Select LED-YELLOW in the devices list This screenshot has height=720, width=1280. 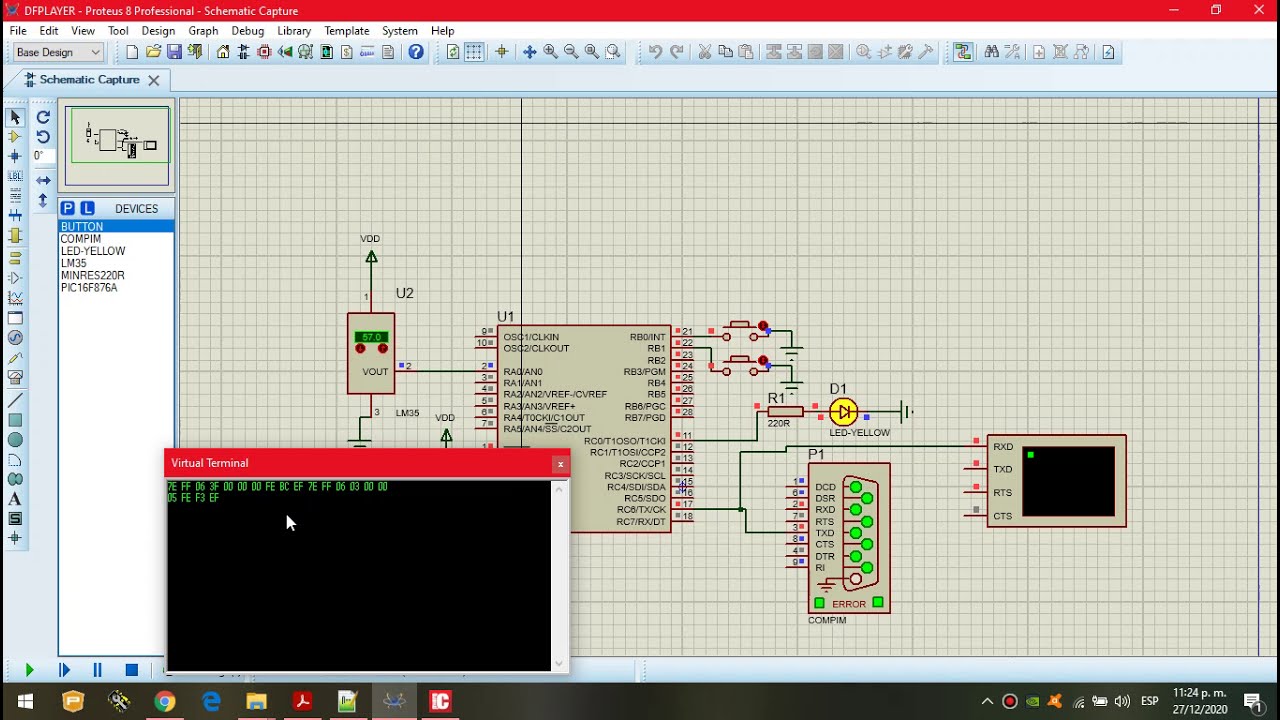pyautogui.click(x=116, y=251)
